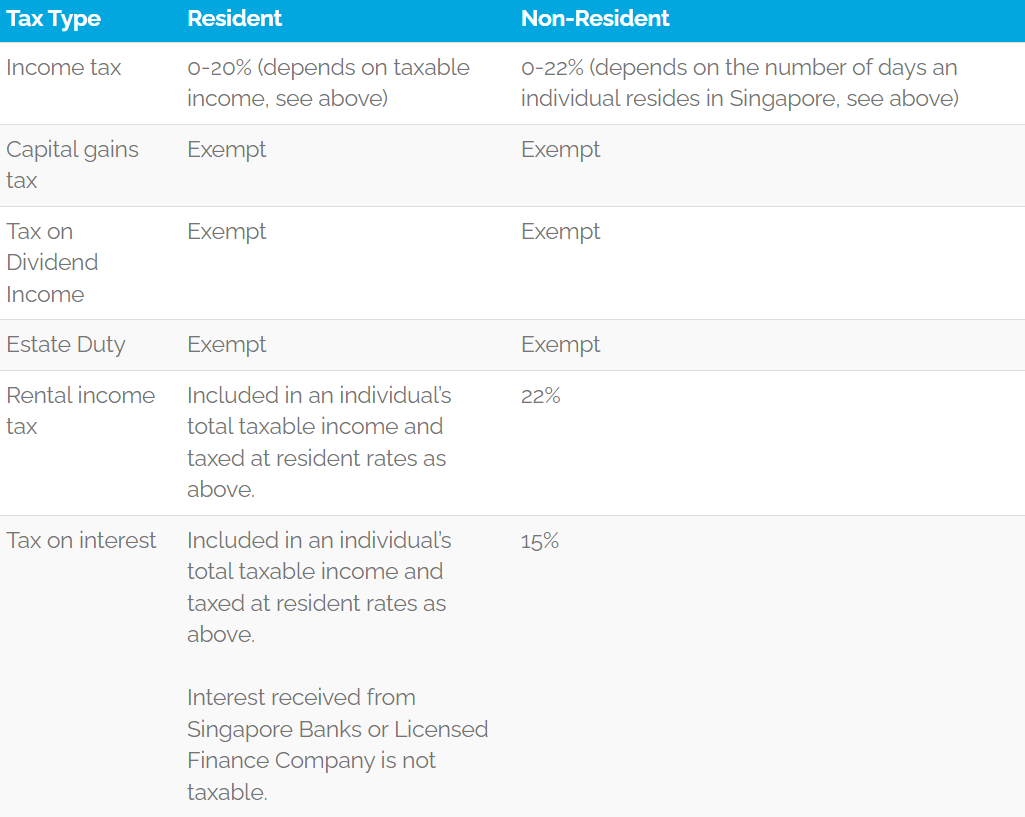The height and width of the screenshot is (817, 1025).
Task: Click Non-Resident Exempt cell for Estate Duty
Action: coord(560,346)
